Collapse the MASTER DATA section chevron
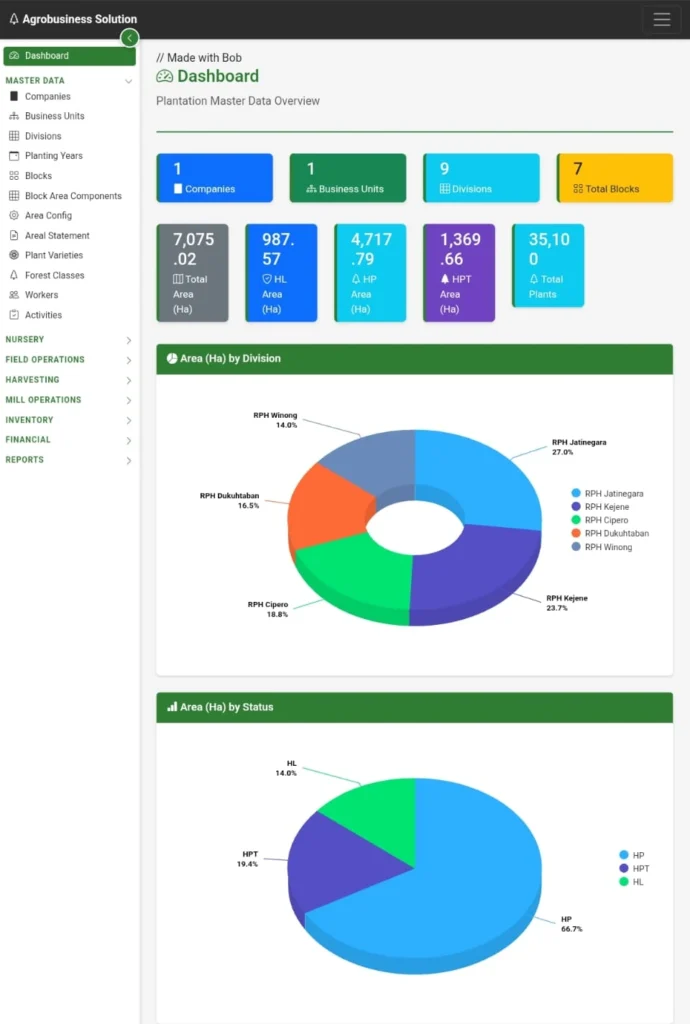The height and width of the screenshot is (1024, 690). click(x=129, y=81)
